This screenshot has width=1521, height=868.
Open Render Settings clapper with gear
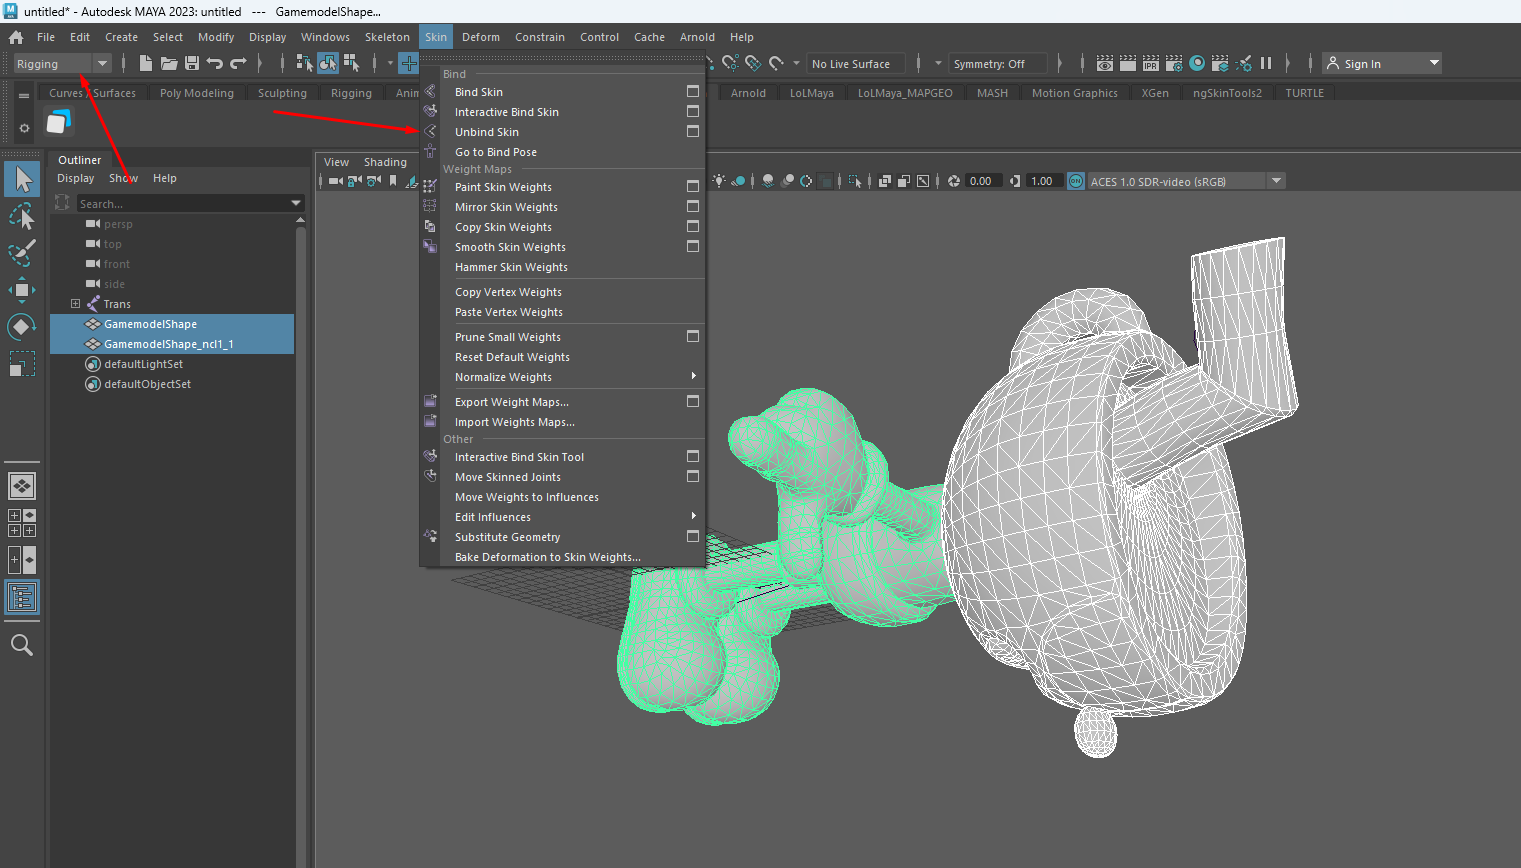pos(1174,63)
